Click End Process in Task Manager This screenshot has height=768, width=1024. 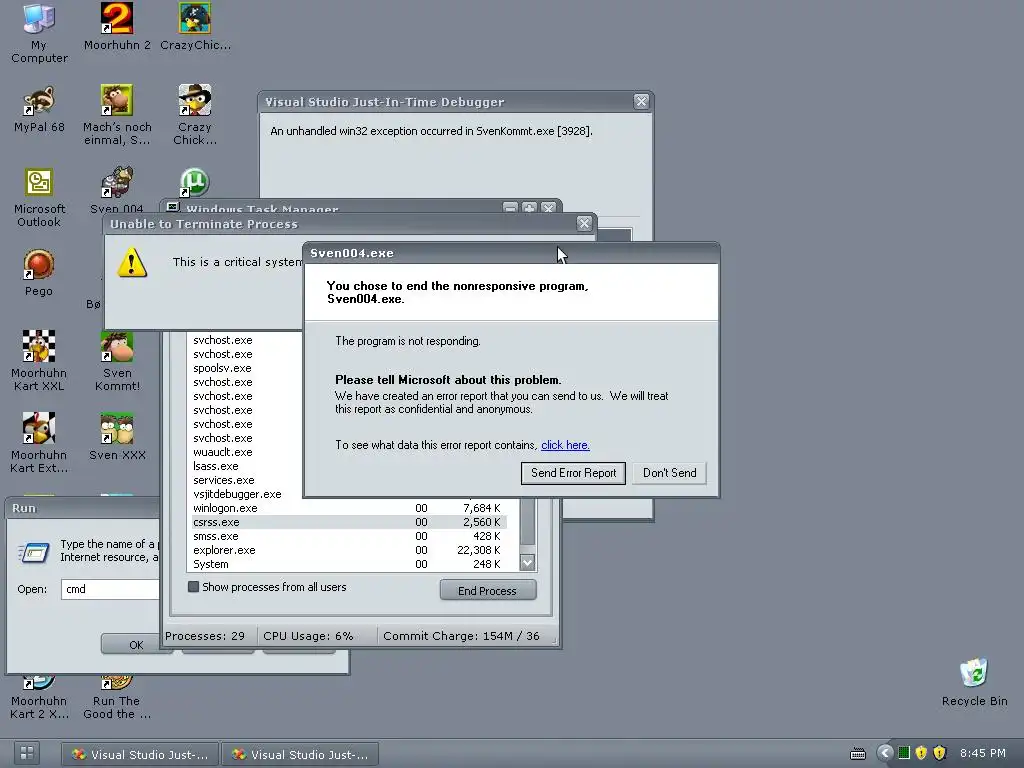pos(487,590)
